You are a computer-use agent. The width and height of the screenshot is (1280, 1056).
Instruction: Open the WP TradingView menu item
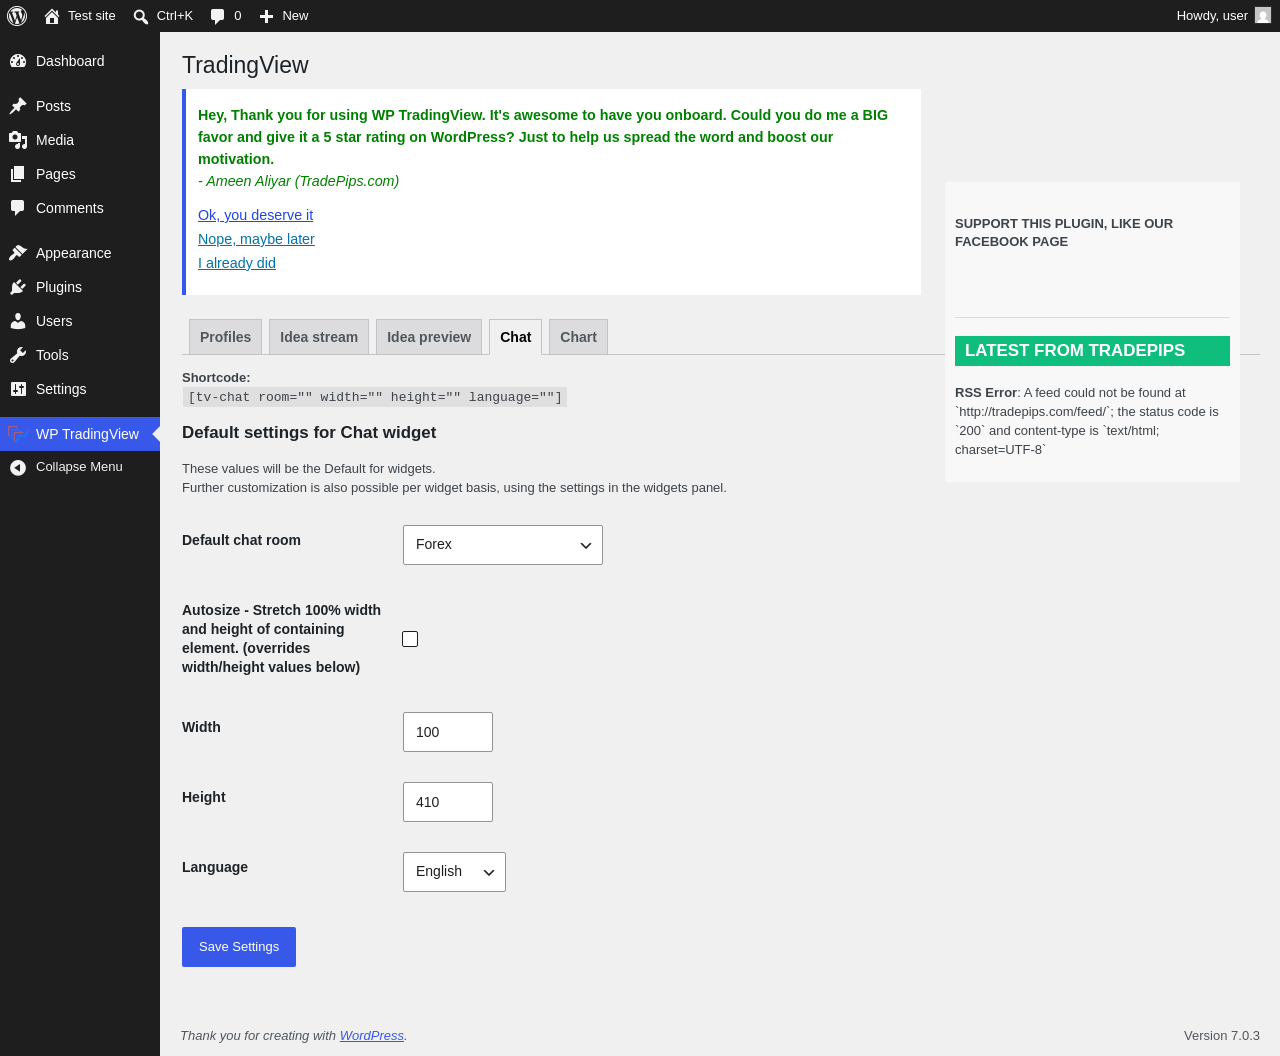coord(80,434)
